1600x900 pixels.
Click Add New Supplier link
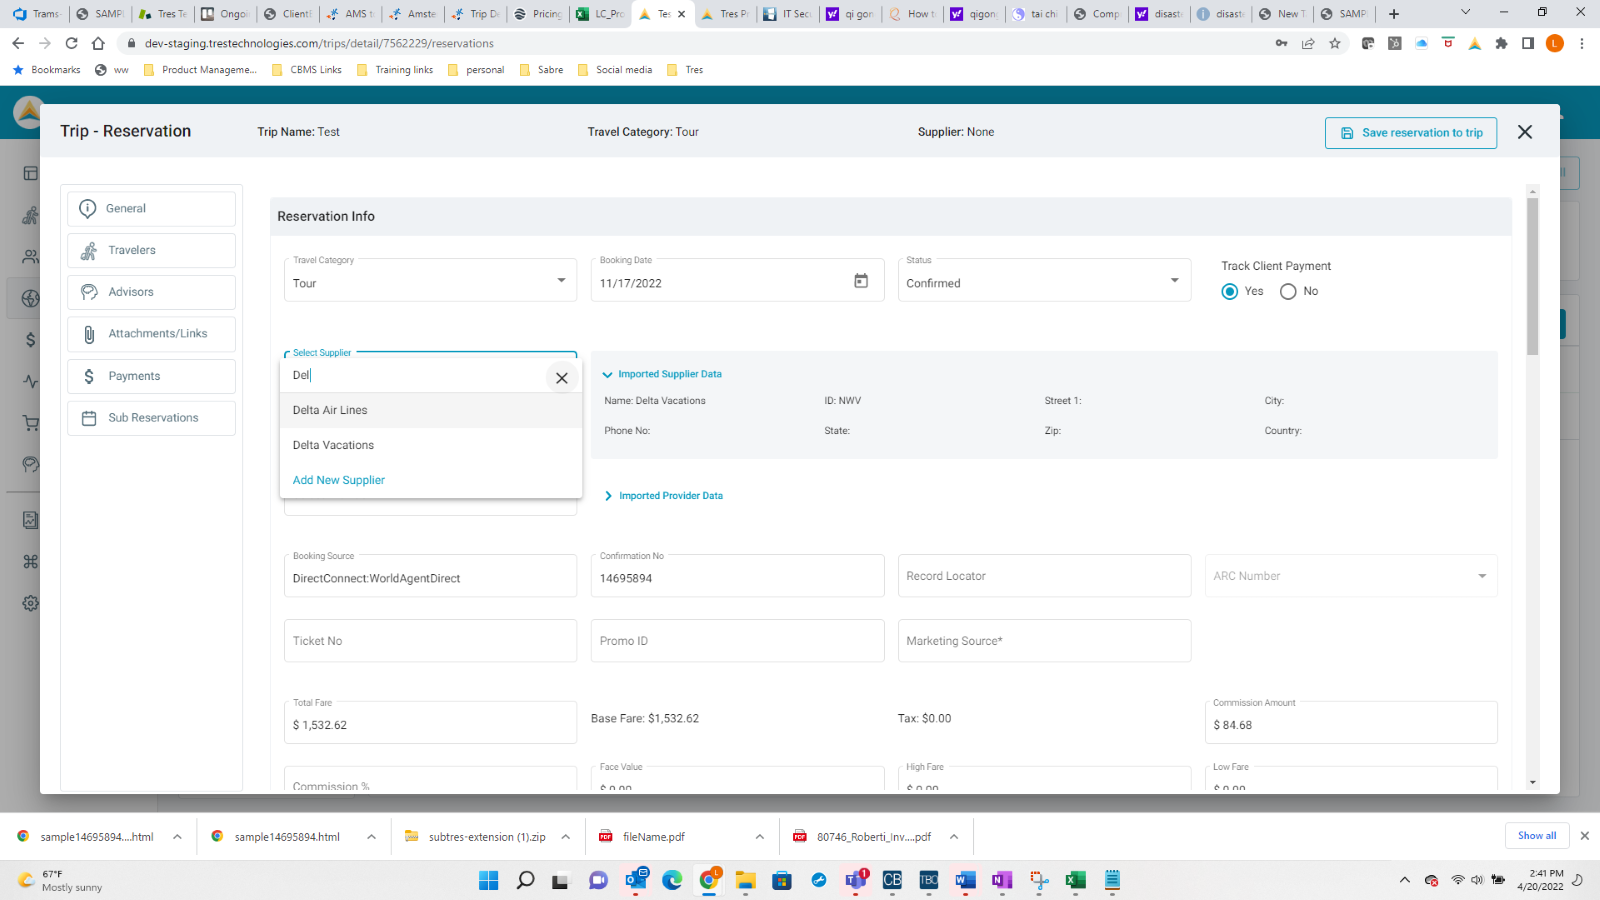tap(339, 480)
